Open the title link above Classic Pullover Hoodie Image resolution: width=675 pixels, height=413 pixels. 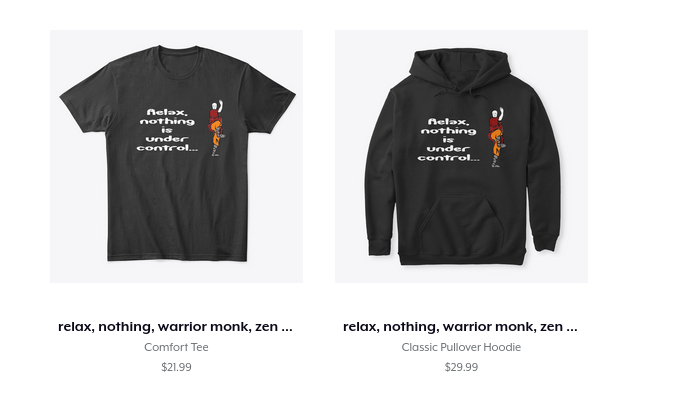click(x=460, y=327)
